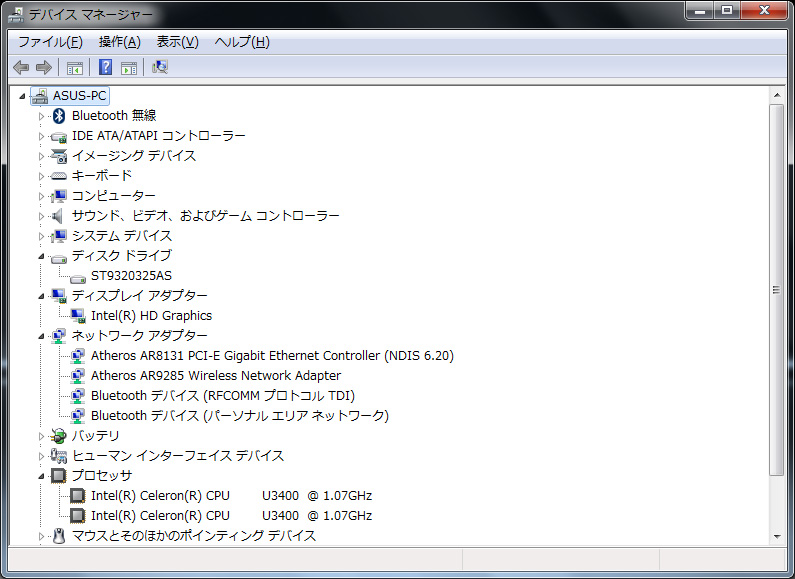Collapse the ネットワーク アダプター category
The height and width of the screenshot is (579, 795).
tap(42, 336)
